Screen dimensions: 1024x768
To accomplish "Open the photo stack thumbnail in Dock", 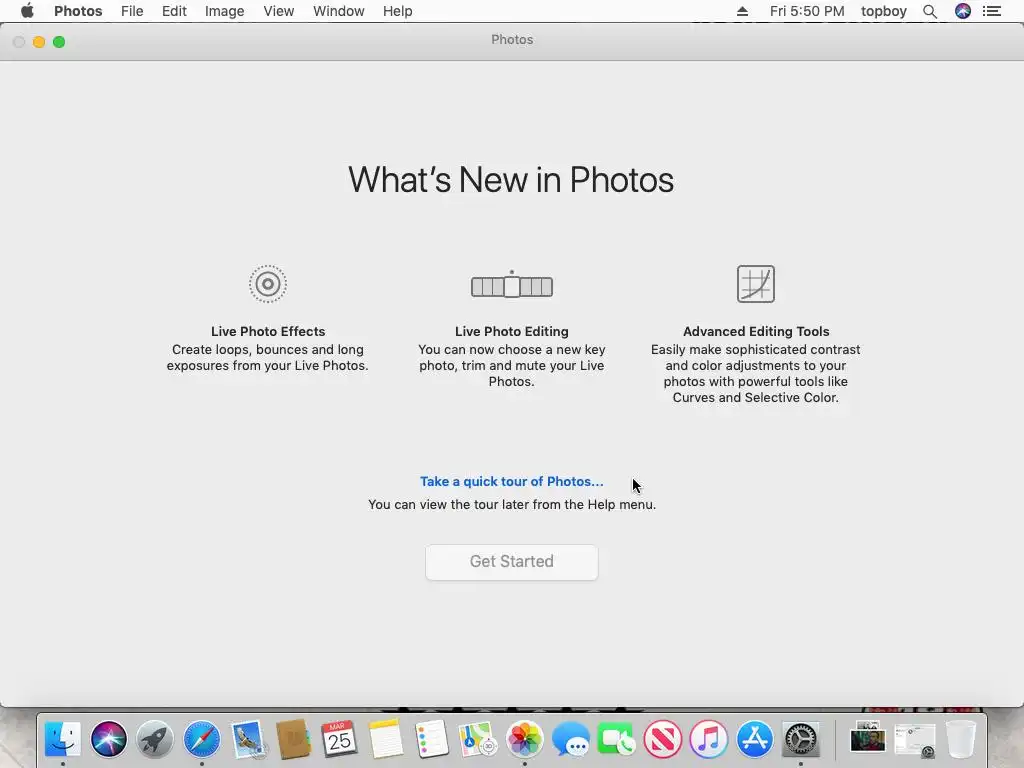I will coord(868,739).
